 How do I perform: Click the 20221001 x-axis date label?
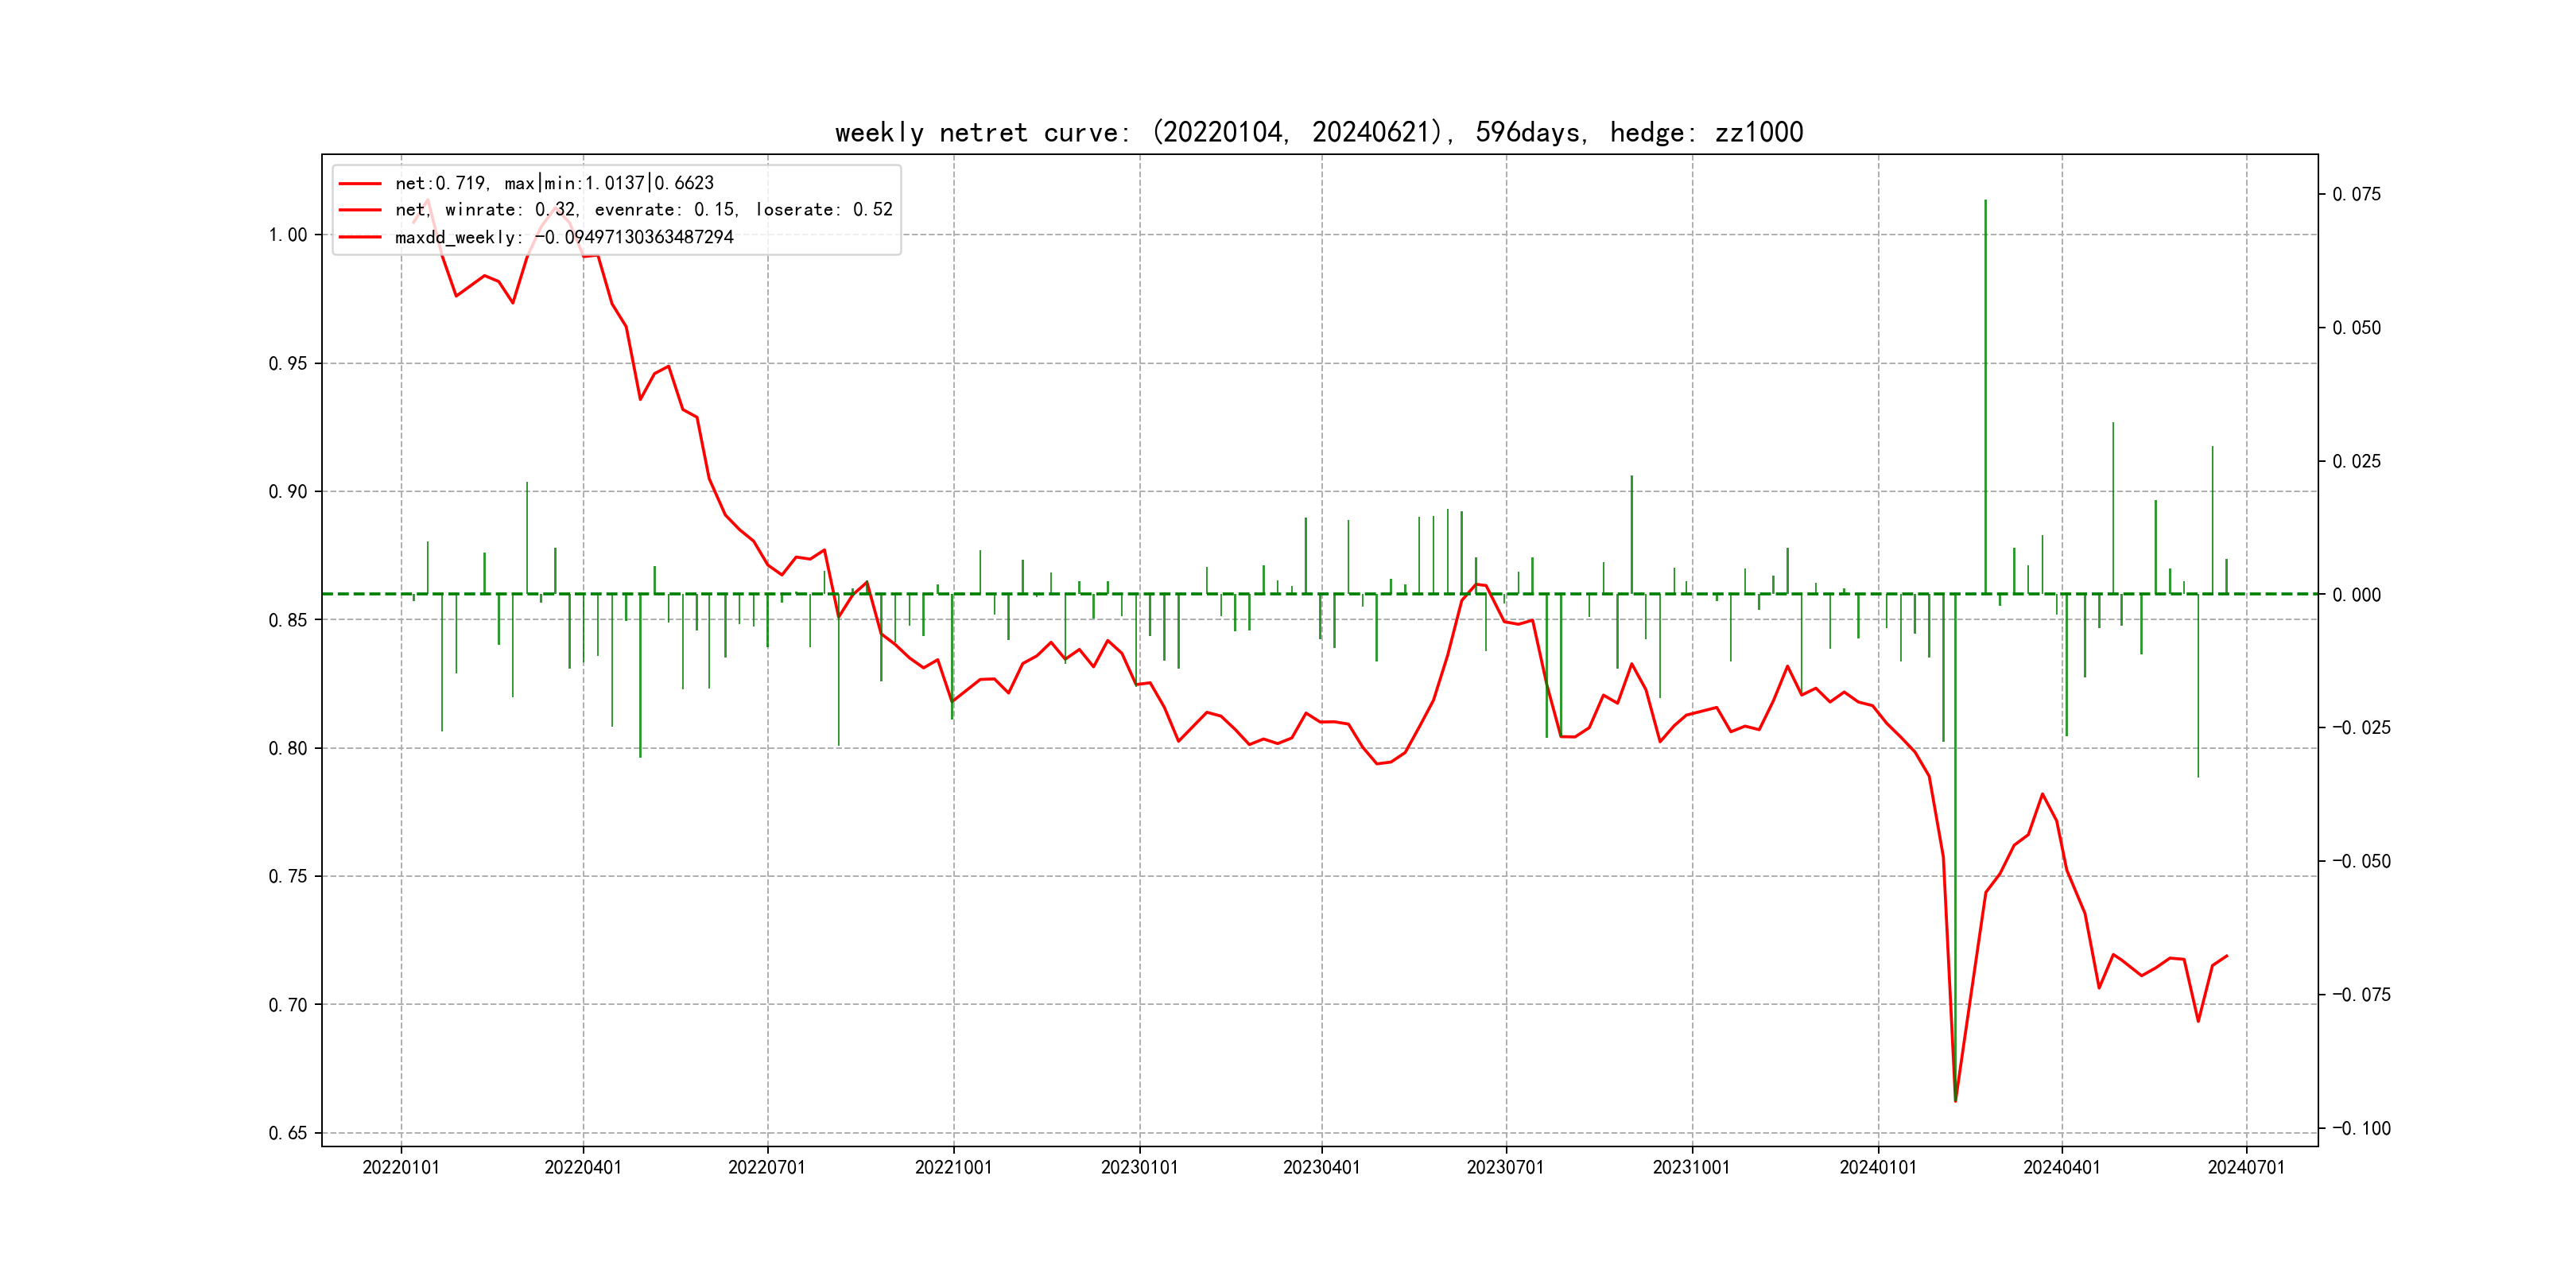[953, 1168]
